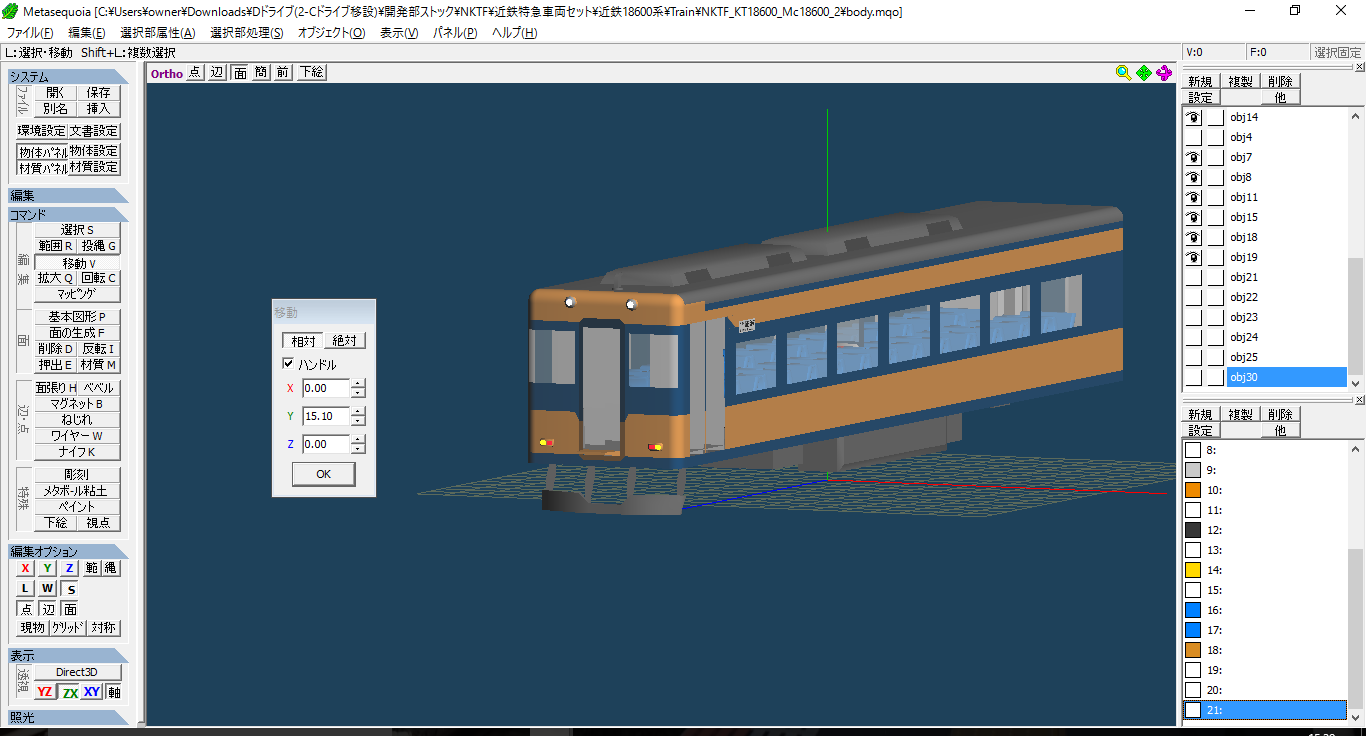Click the 前 button in viewport bar
This screenshot has width=1366, height=736.
tap(283, 73)
